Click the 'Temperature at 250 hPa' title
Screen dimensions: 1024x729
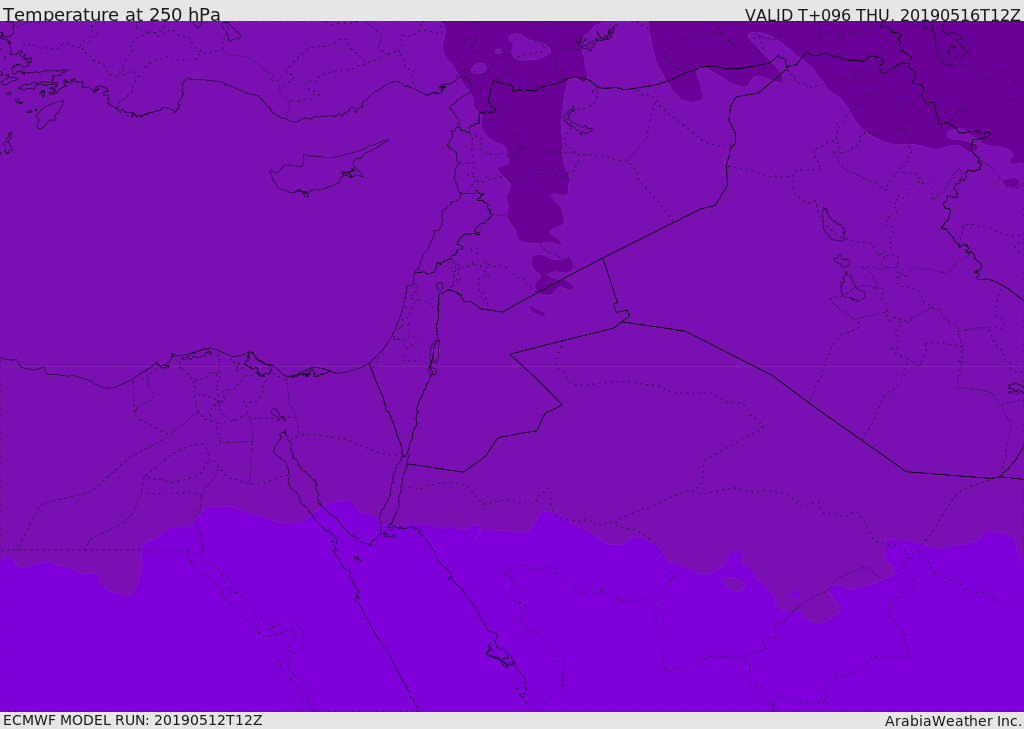tap(112, 14)
